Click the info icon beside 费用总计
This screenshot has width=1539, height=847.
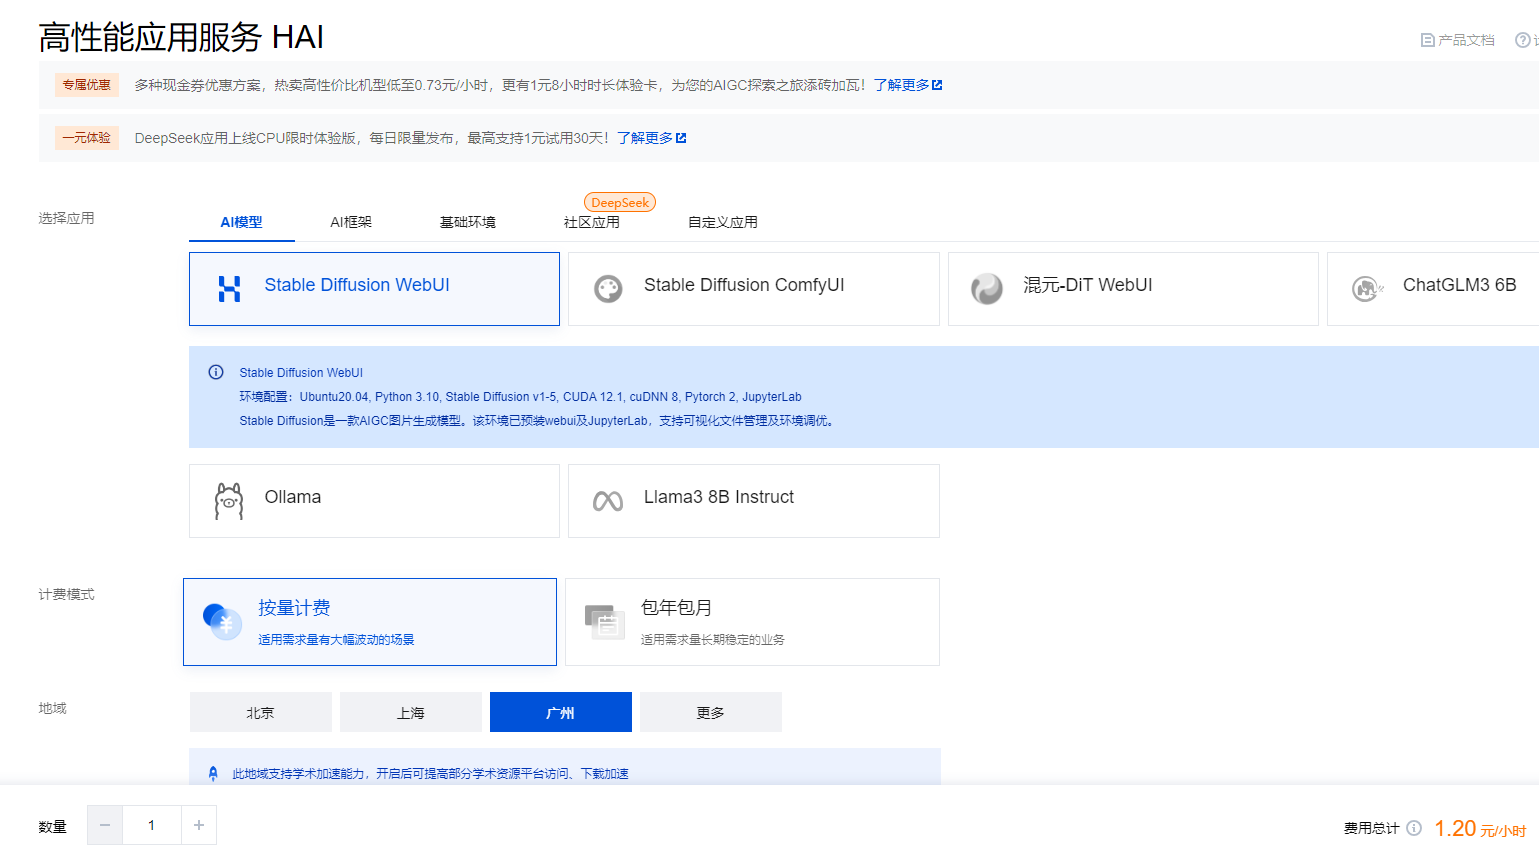point(1414,828)
